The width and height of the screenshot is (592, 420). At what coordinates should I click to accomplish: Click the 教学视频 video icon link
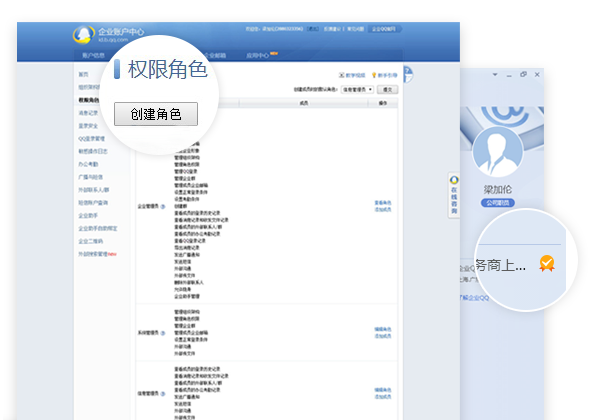[x=352, y=75]
